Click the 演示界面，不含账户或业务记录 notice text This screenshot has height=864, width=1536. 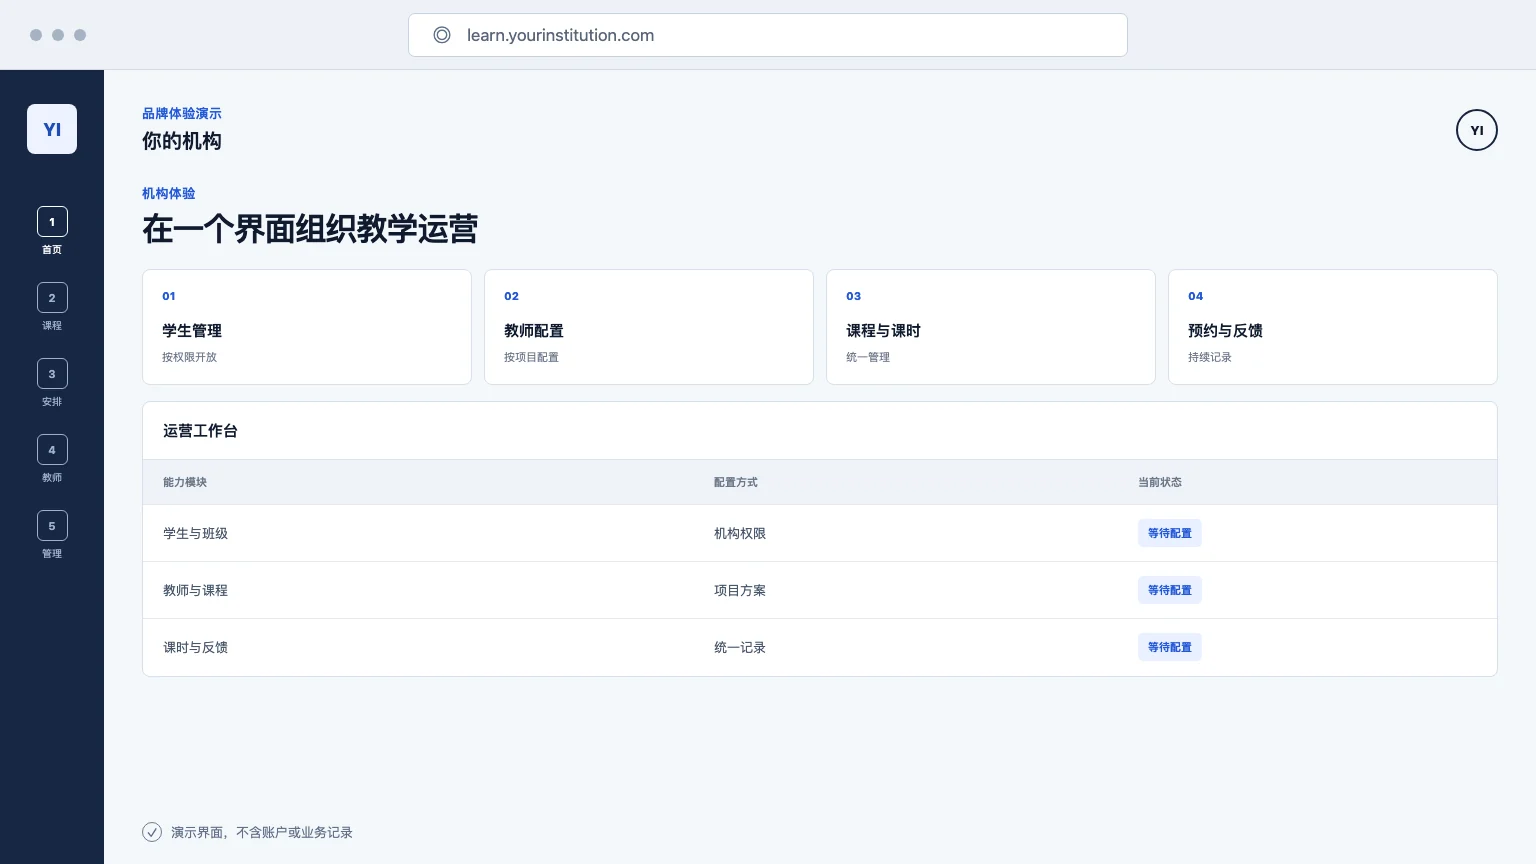click(262, 832)
